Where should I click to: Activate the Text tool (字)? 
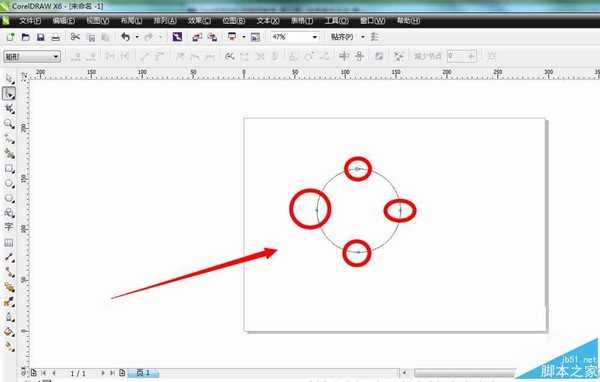click(x=9, y=227)
